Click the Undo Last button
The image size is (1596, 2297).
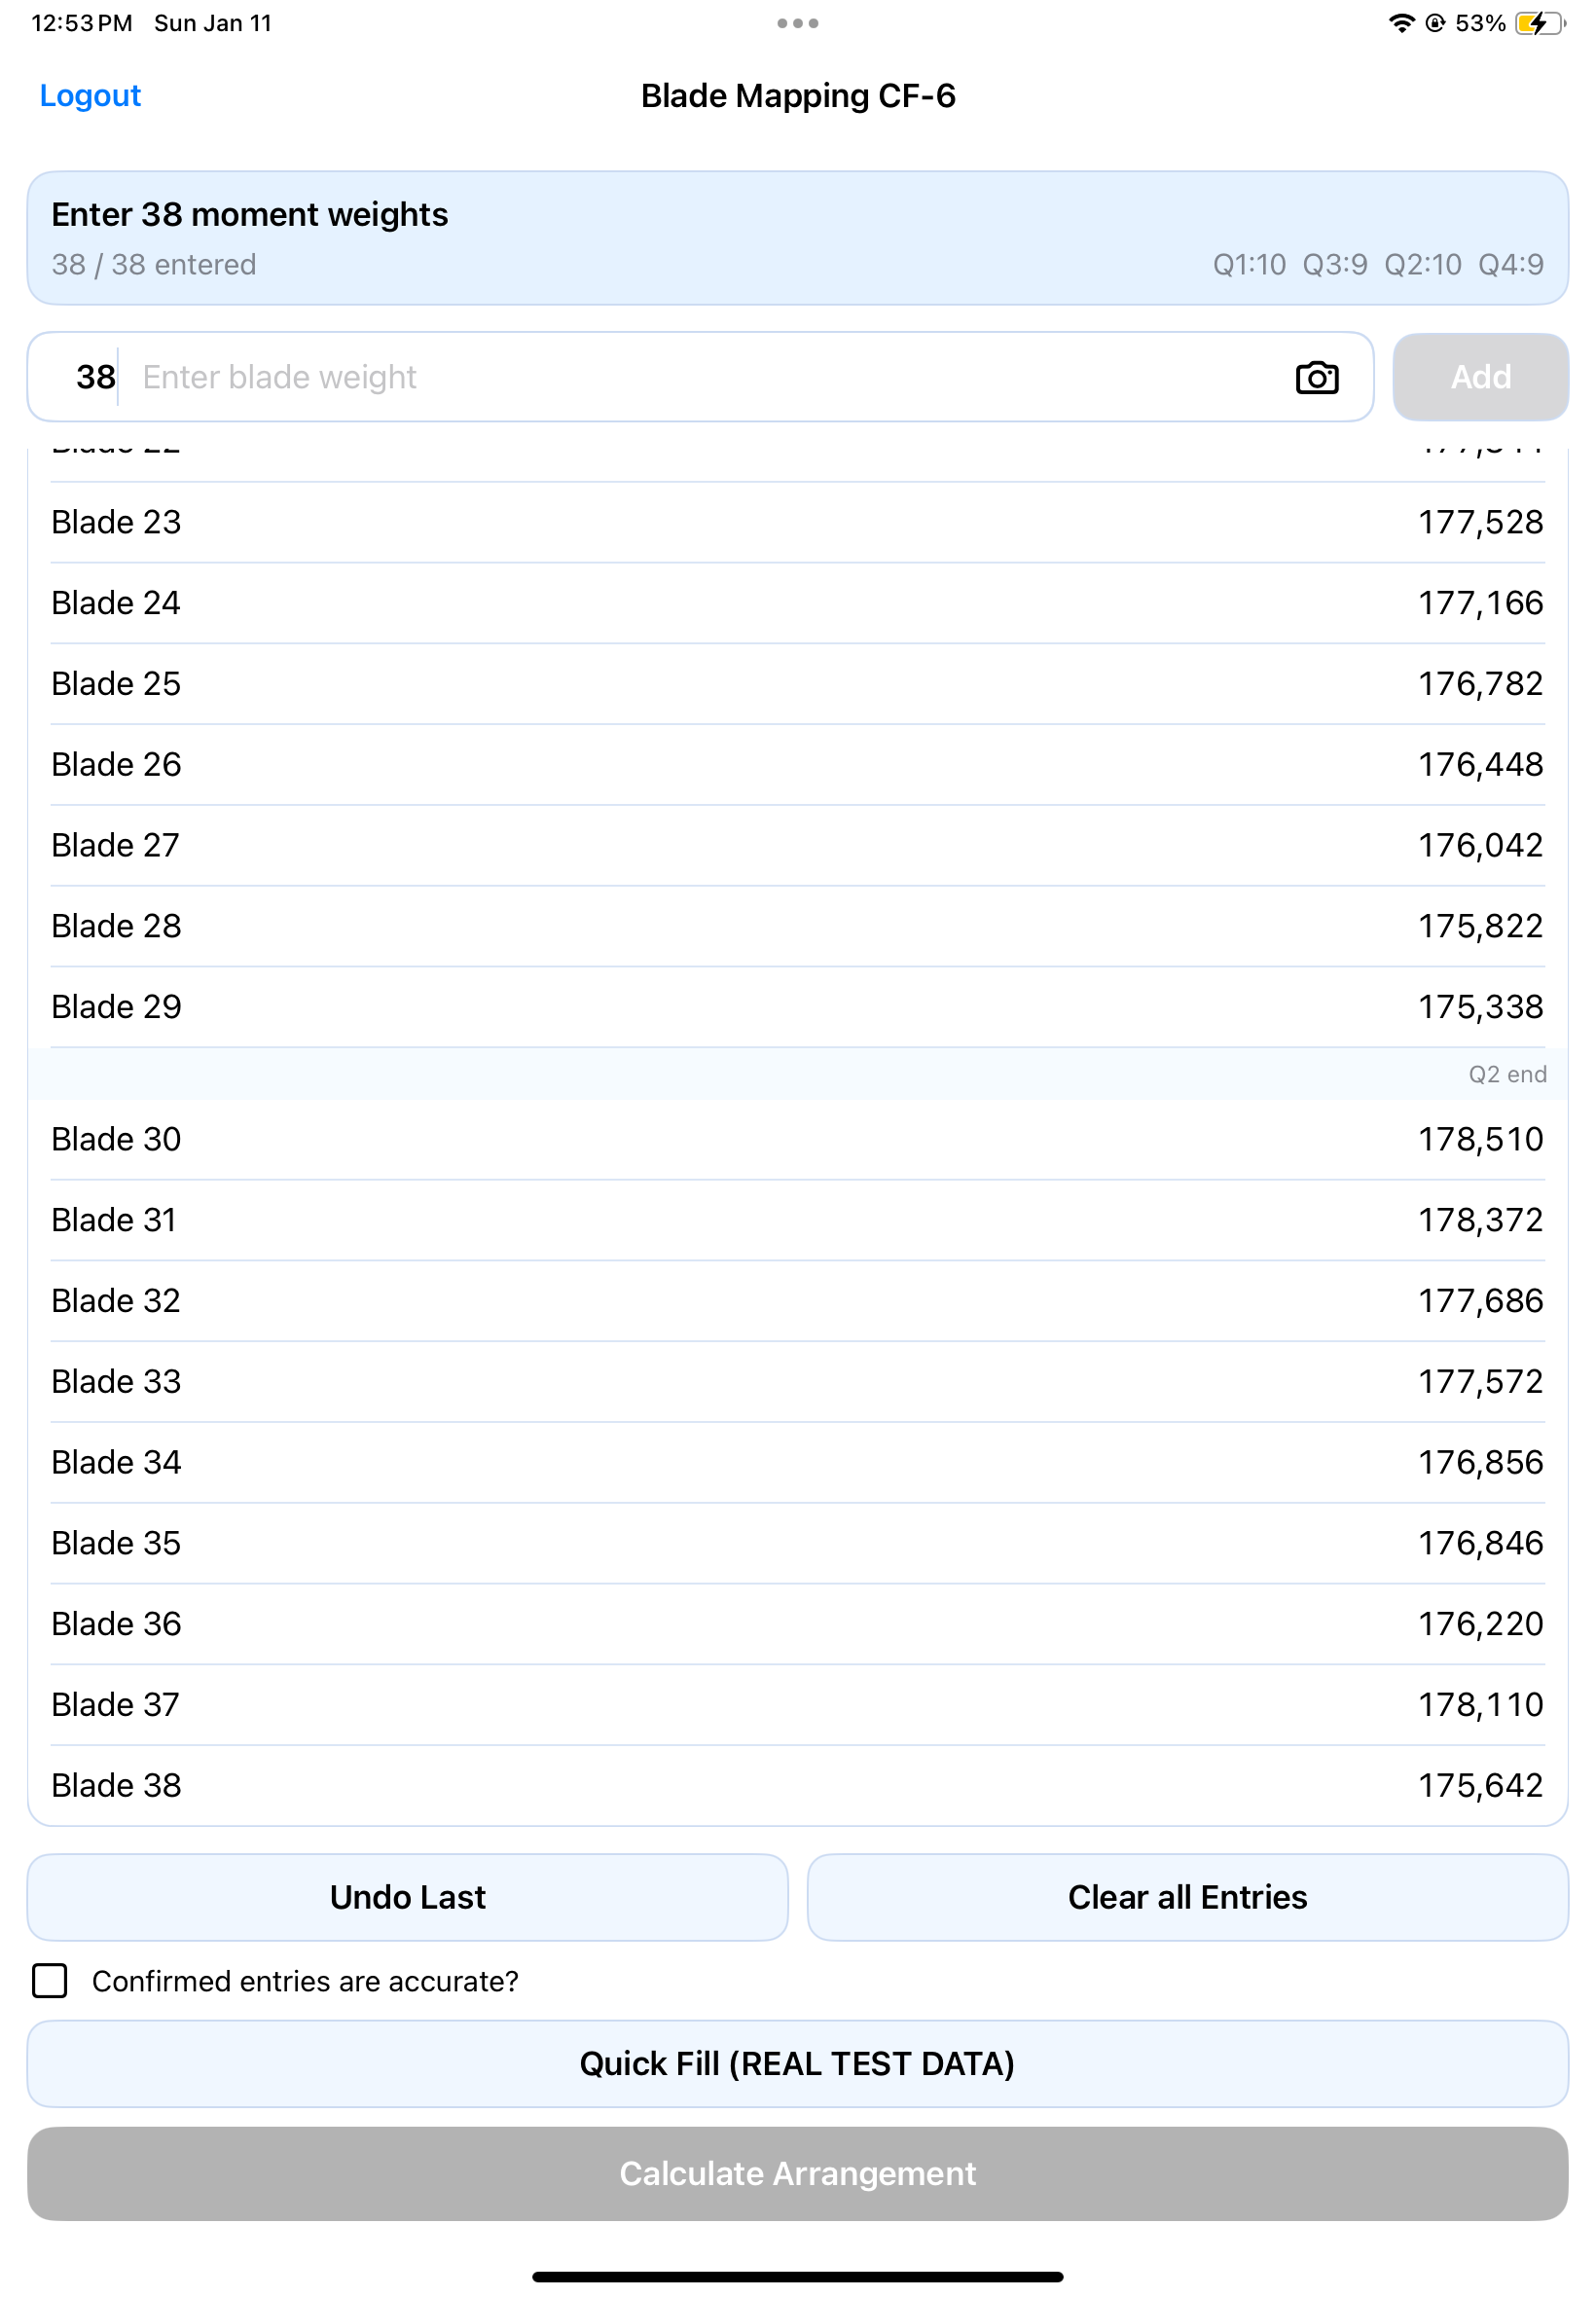(x=407, y=1897)
